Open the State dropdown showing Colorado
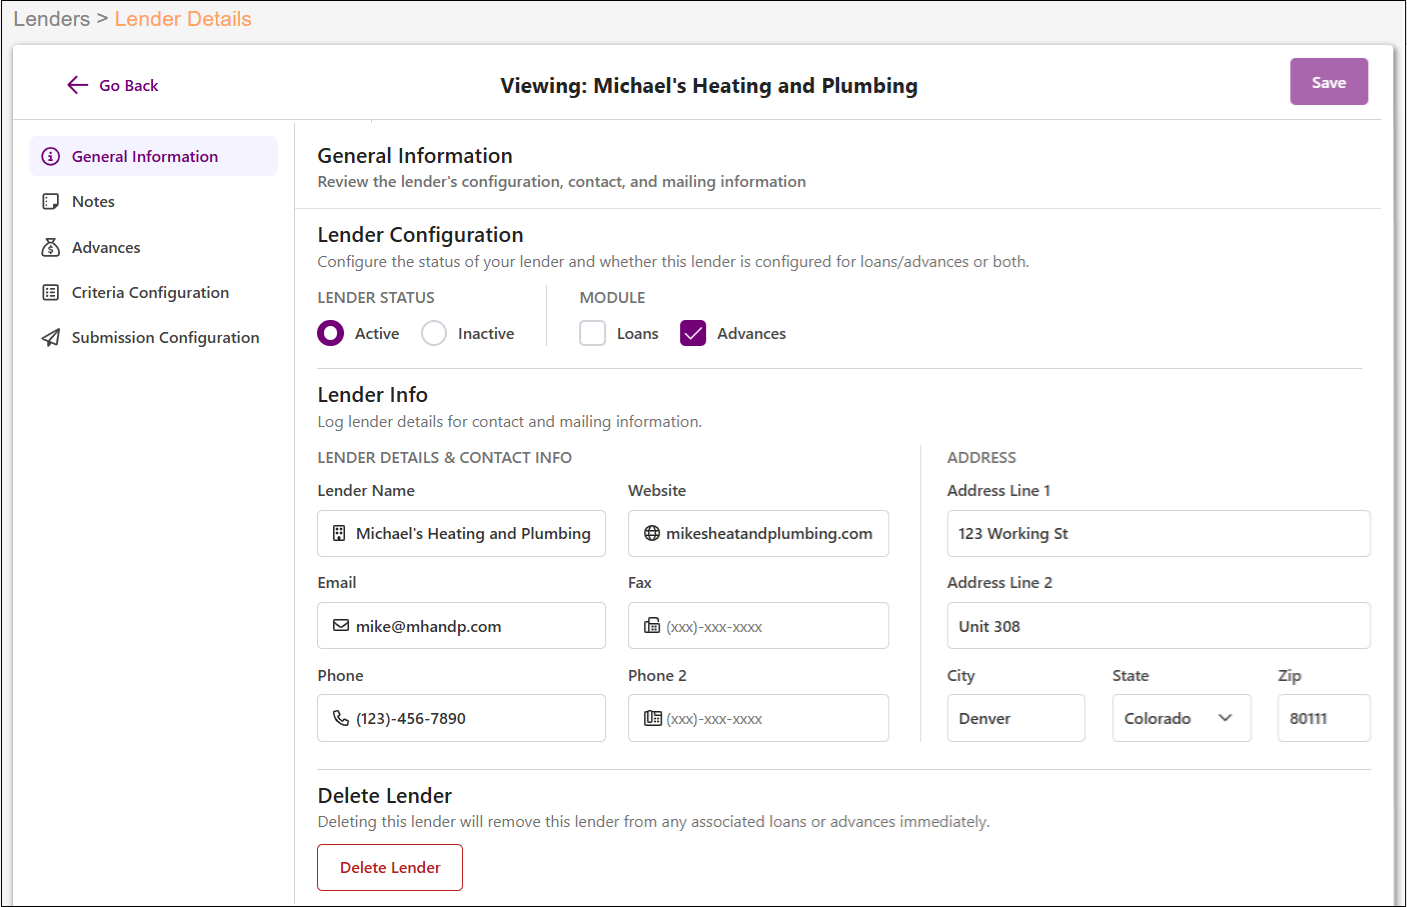This screenshot has height=907, width=1407. coord(1181,718)
